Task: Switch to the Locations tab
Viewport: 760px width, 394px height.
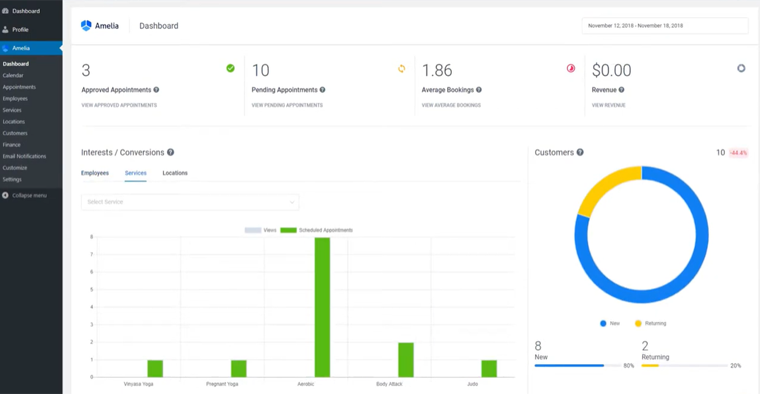Action: click(175, 173)
